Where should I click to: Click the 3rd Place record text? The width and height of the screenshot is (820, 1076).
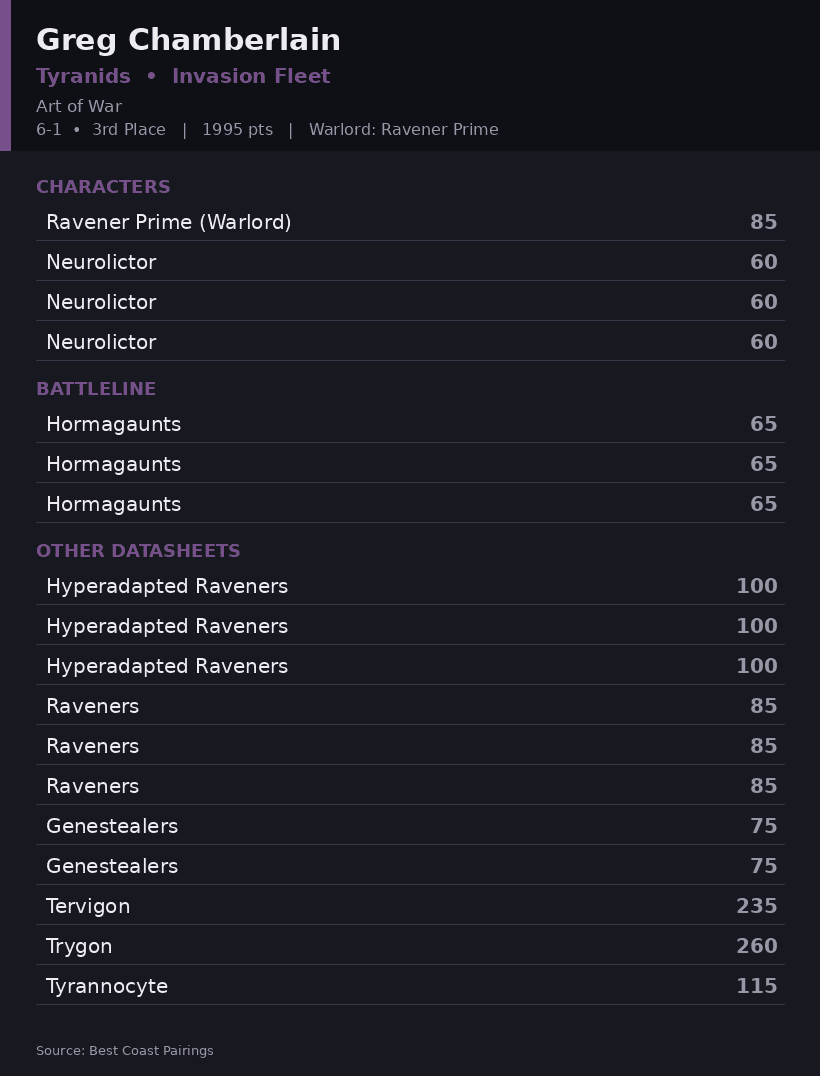(x=129, y=130)
